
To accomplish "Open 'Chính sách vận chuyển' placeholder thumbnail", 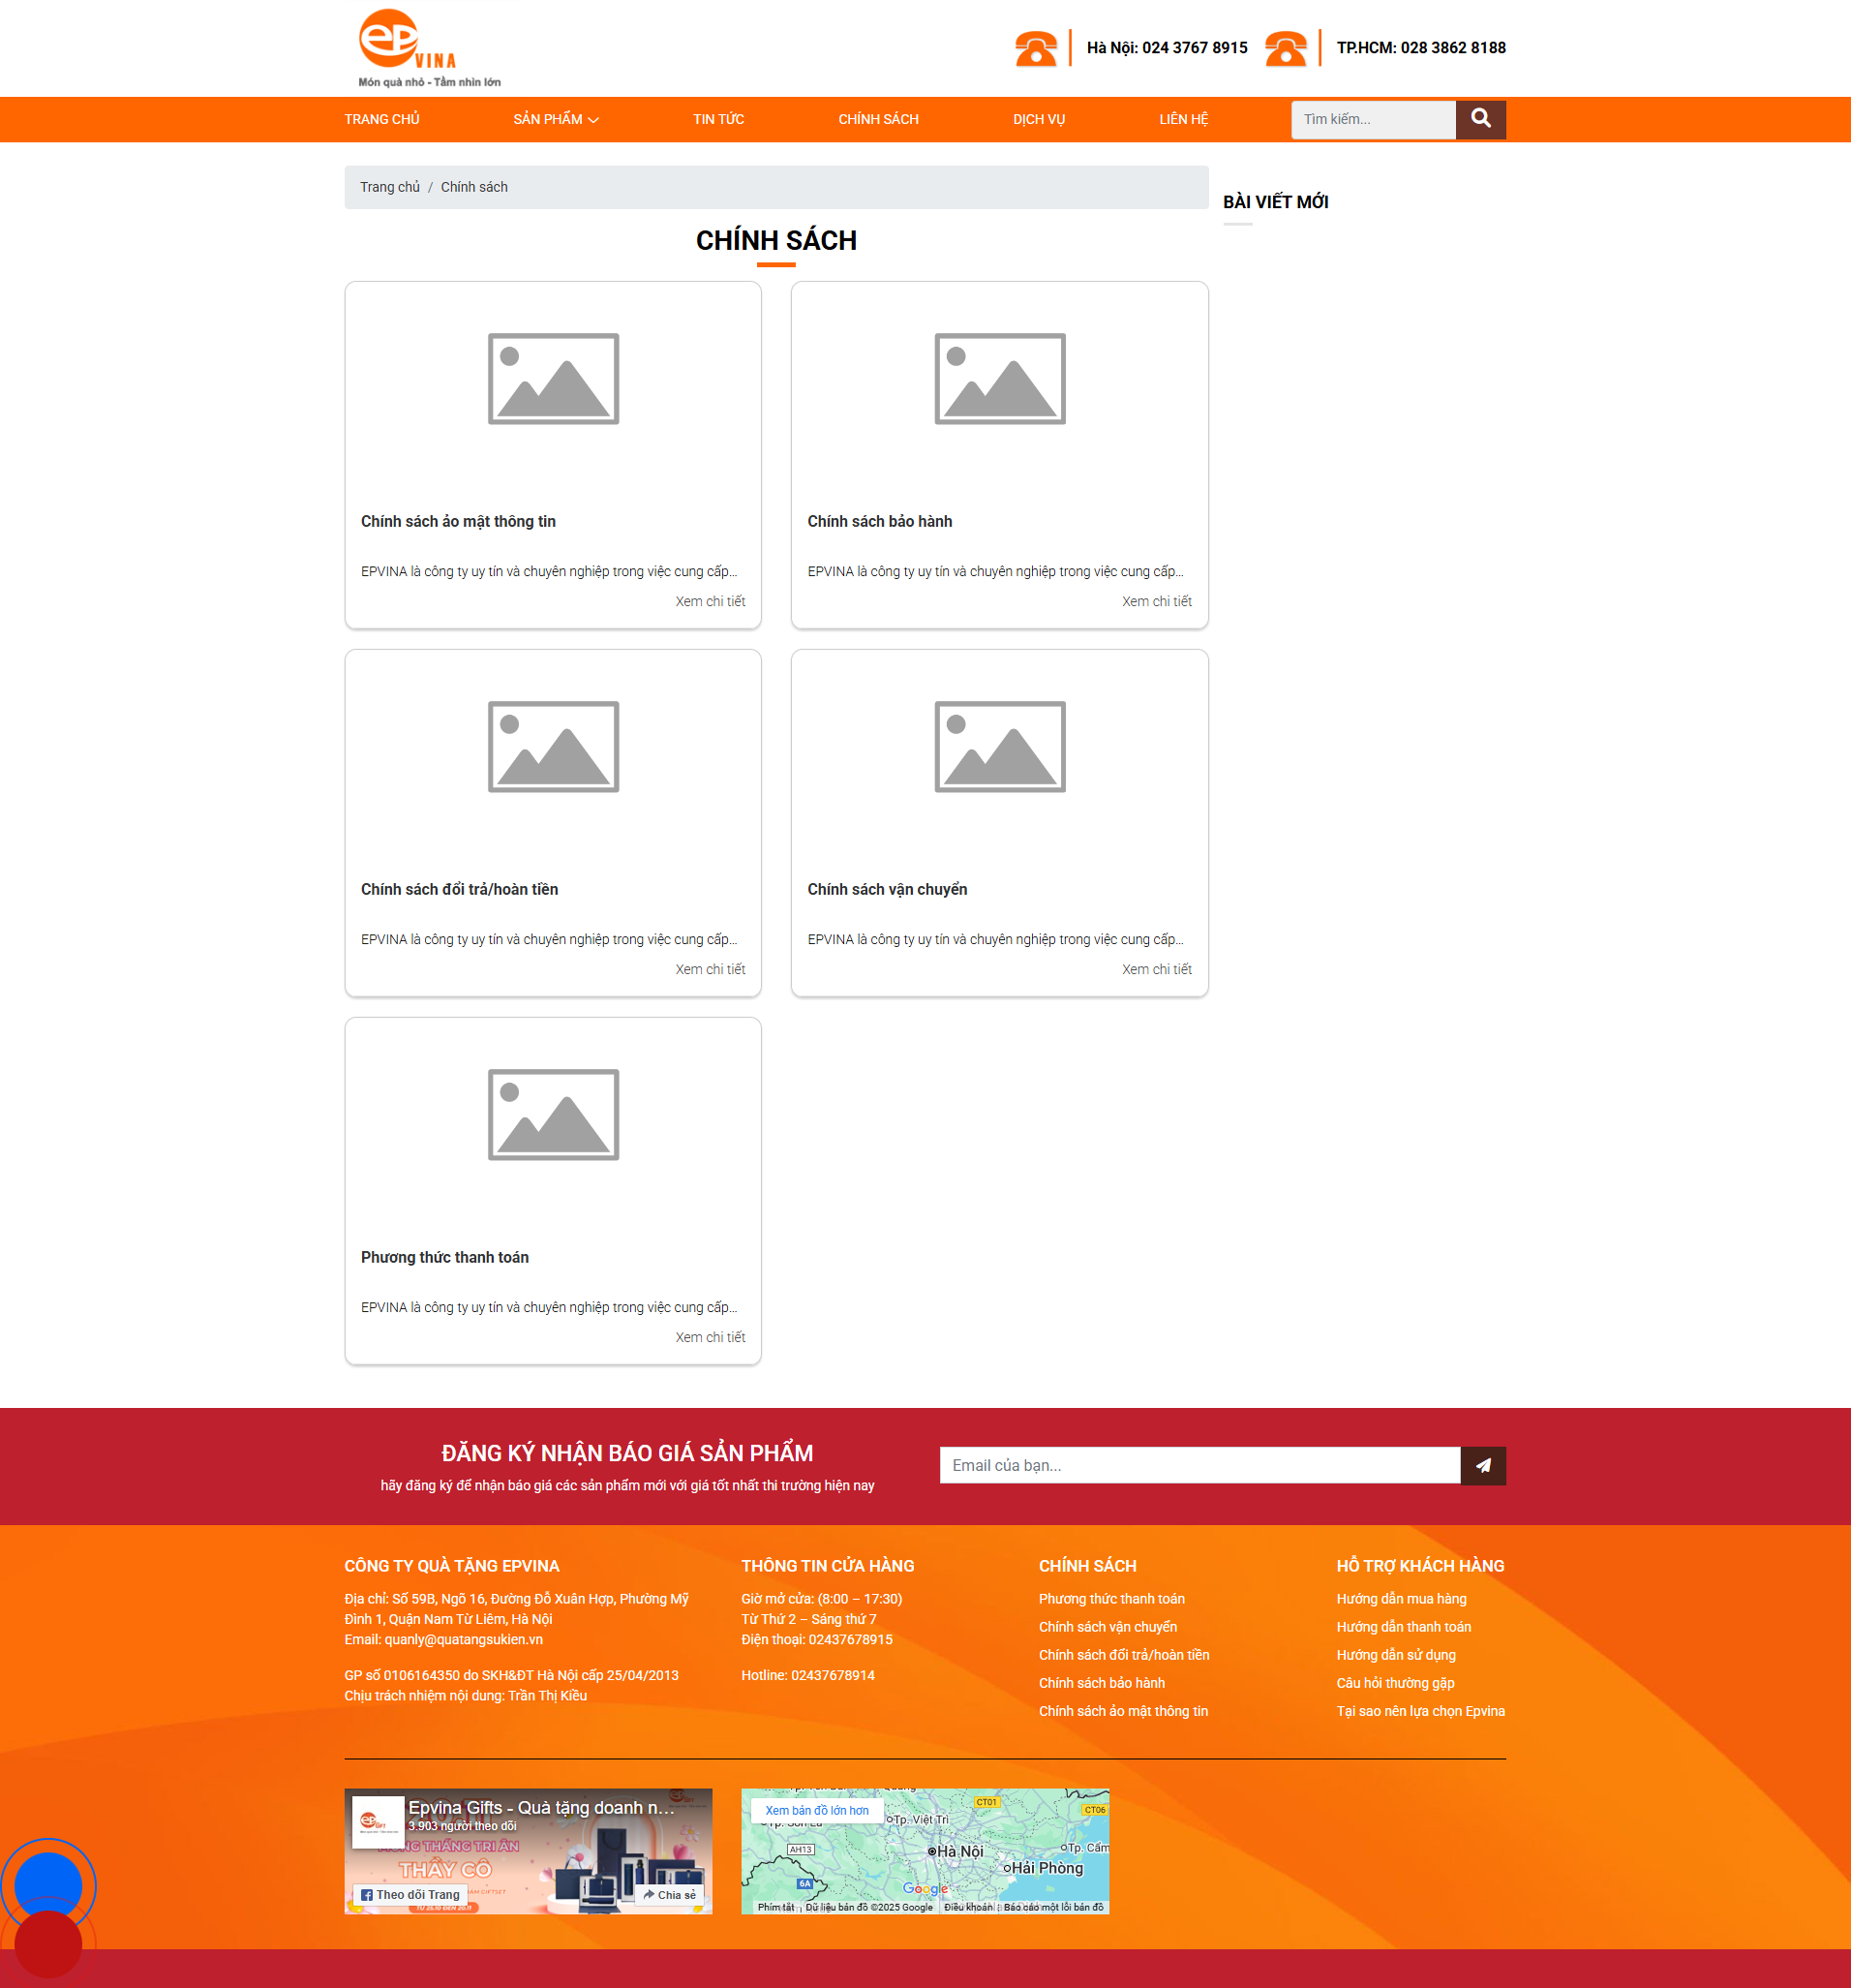I will click(999, 747).
